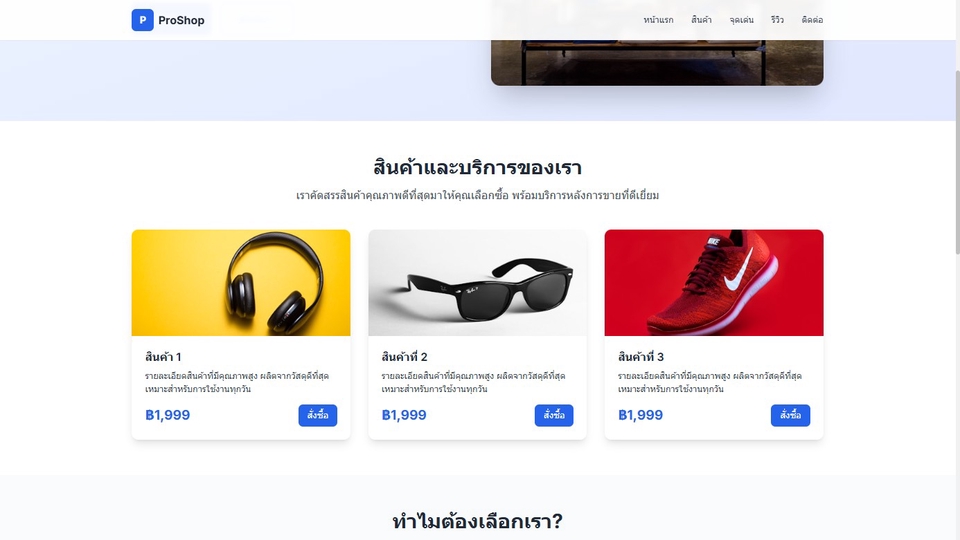960x540 pixels.
Task: Order สินค้าที่ 3 with สั่งซื้อ button
Action: coord(790,415)
